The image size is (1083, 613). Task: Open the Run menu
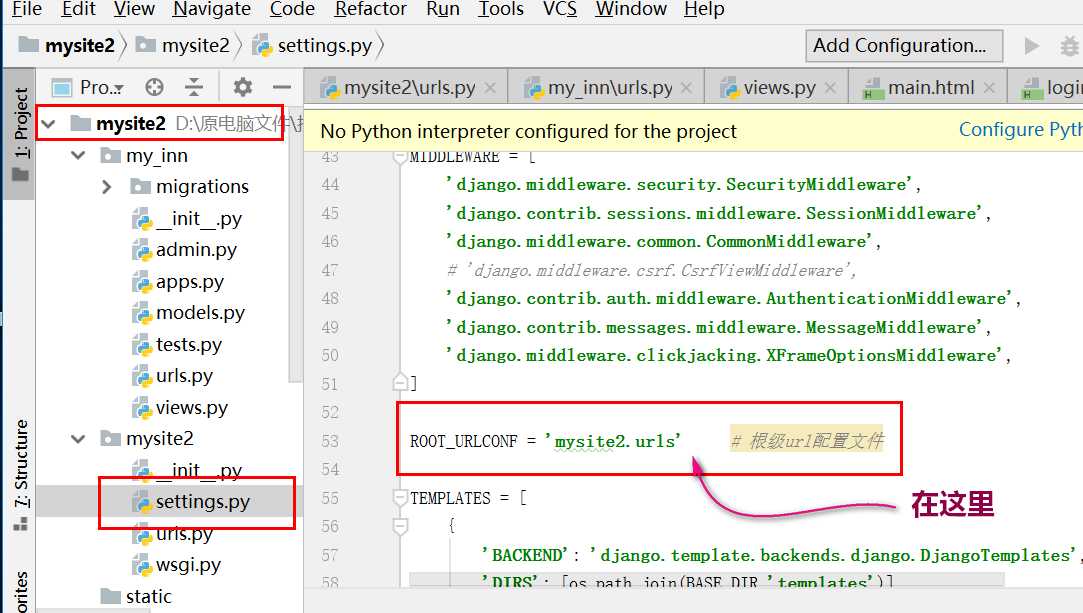click(443, 9)
